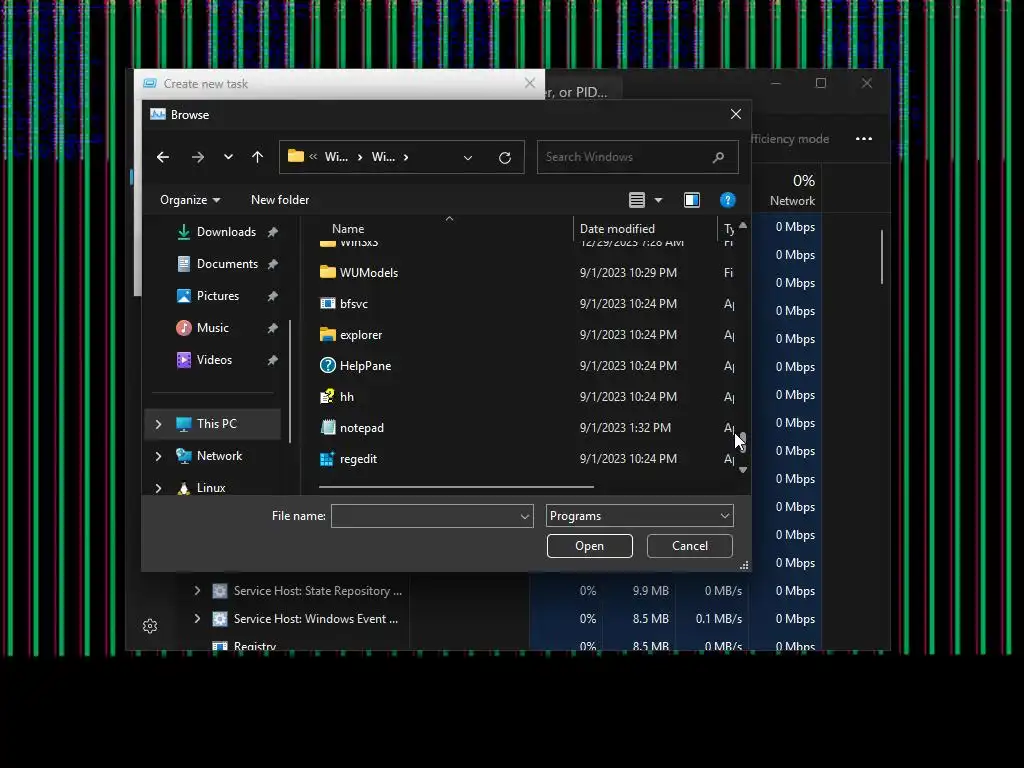
Task: Click the Cancel button
Action: [690, 546]
